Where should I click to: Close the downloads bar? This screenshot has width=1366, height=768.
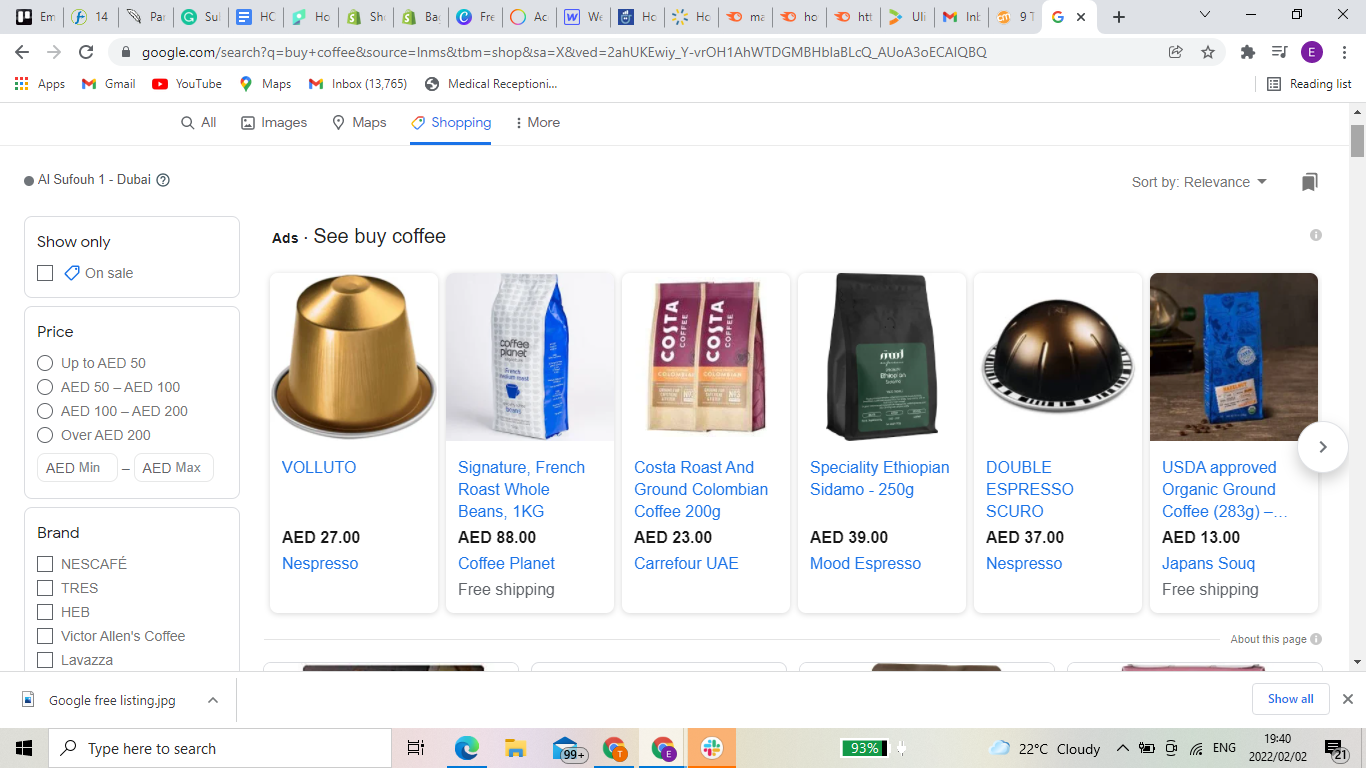tap(1347, 699)
